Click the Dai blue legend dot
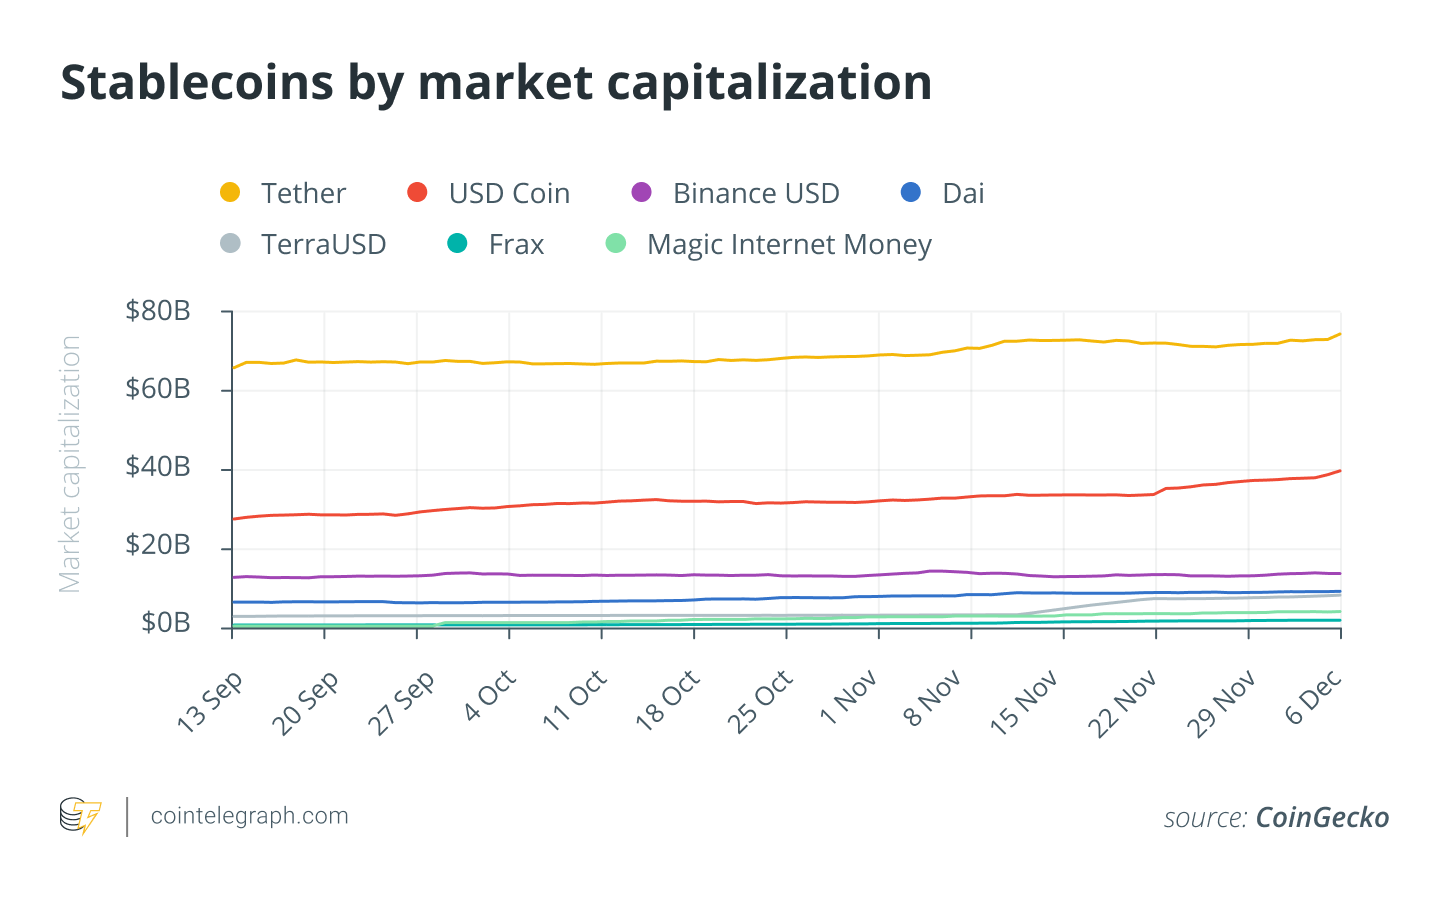Screen dimensions: 1450x897 click(x=911, y=192)
